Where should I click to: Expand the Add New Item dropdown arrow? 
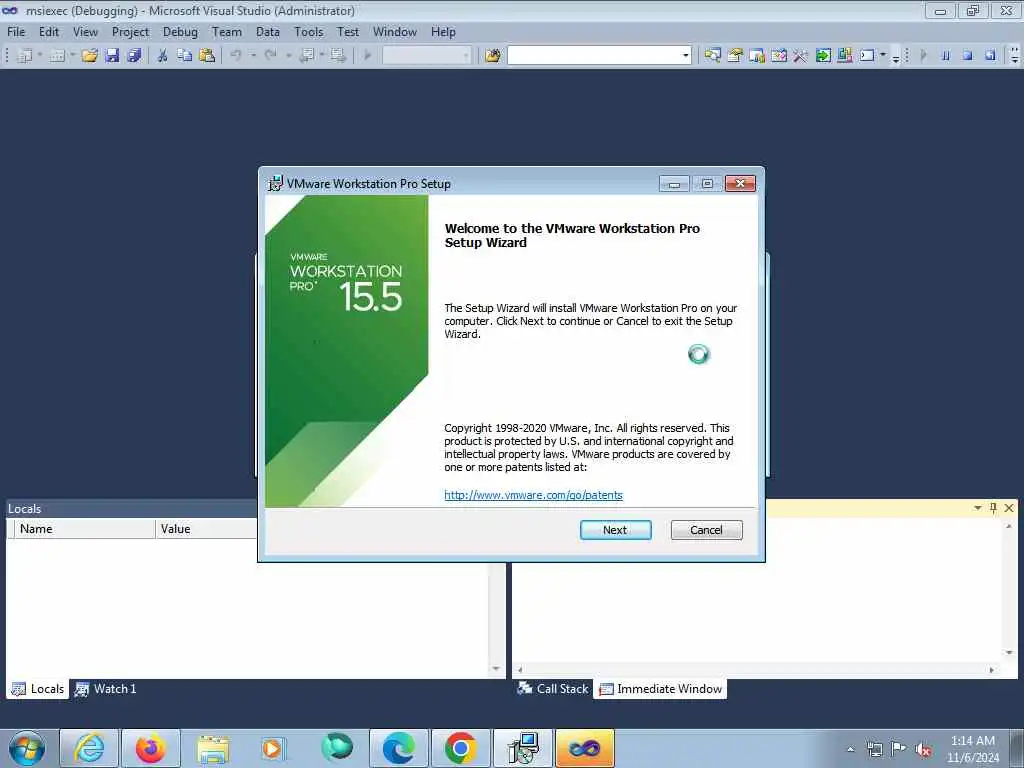point(72,56)
